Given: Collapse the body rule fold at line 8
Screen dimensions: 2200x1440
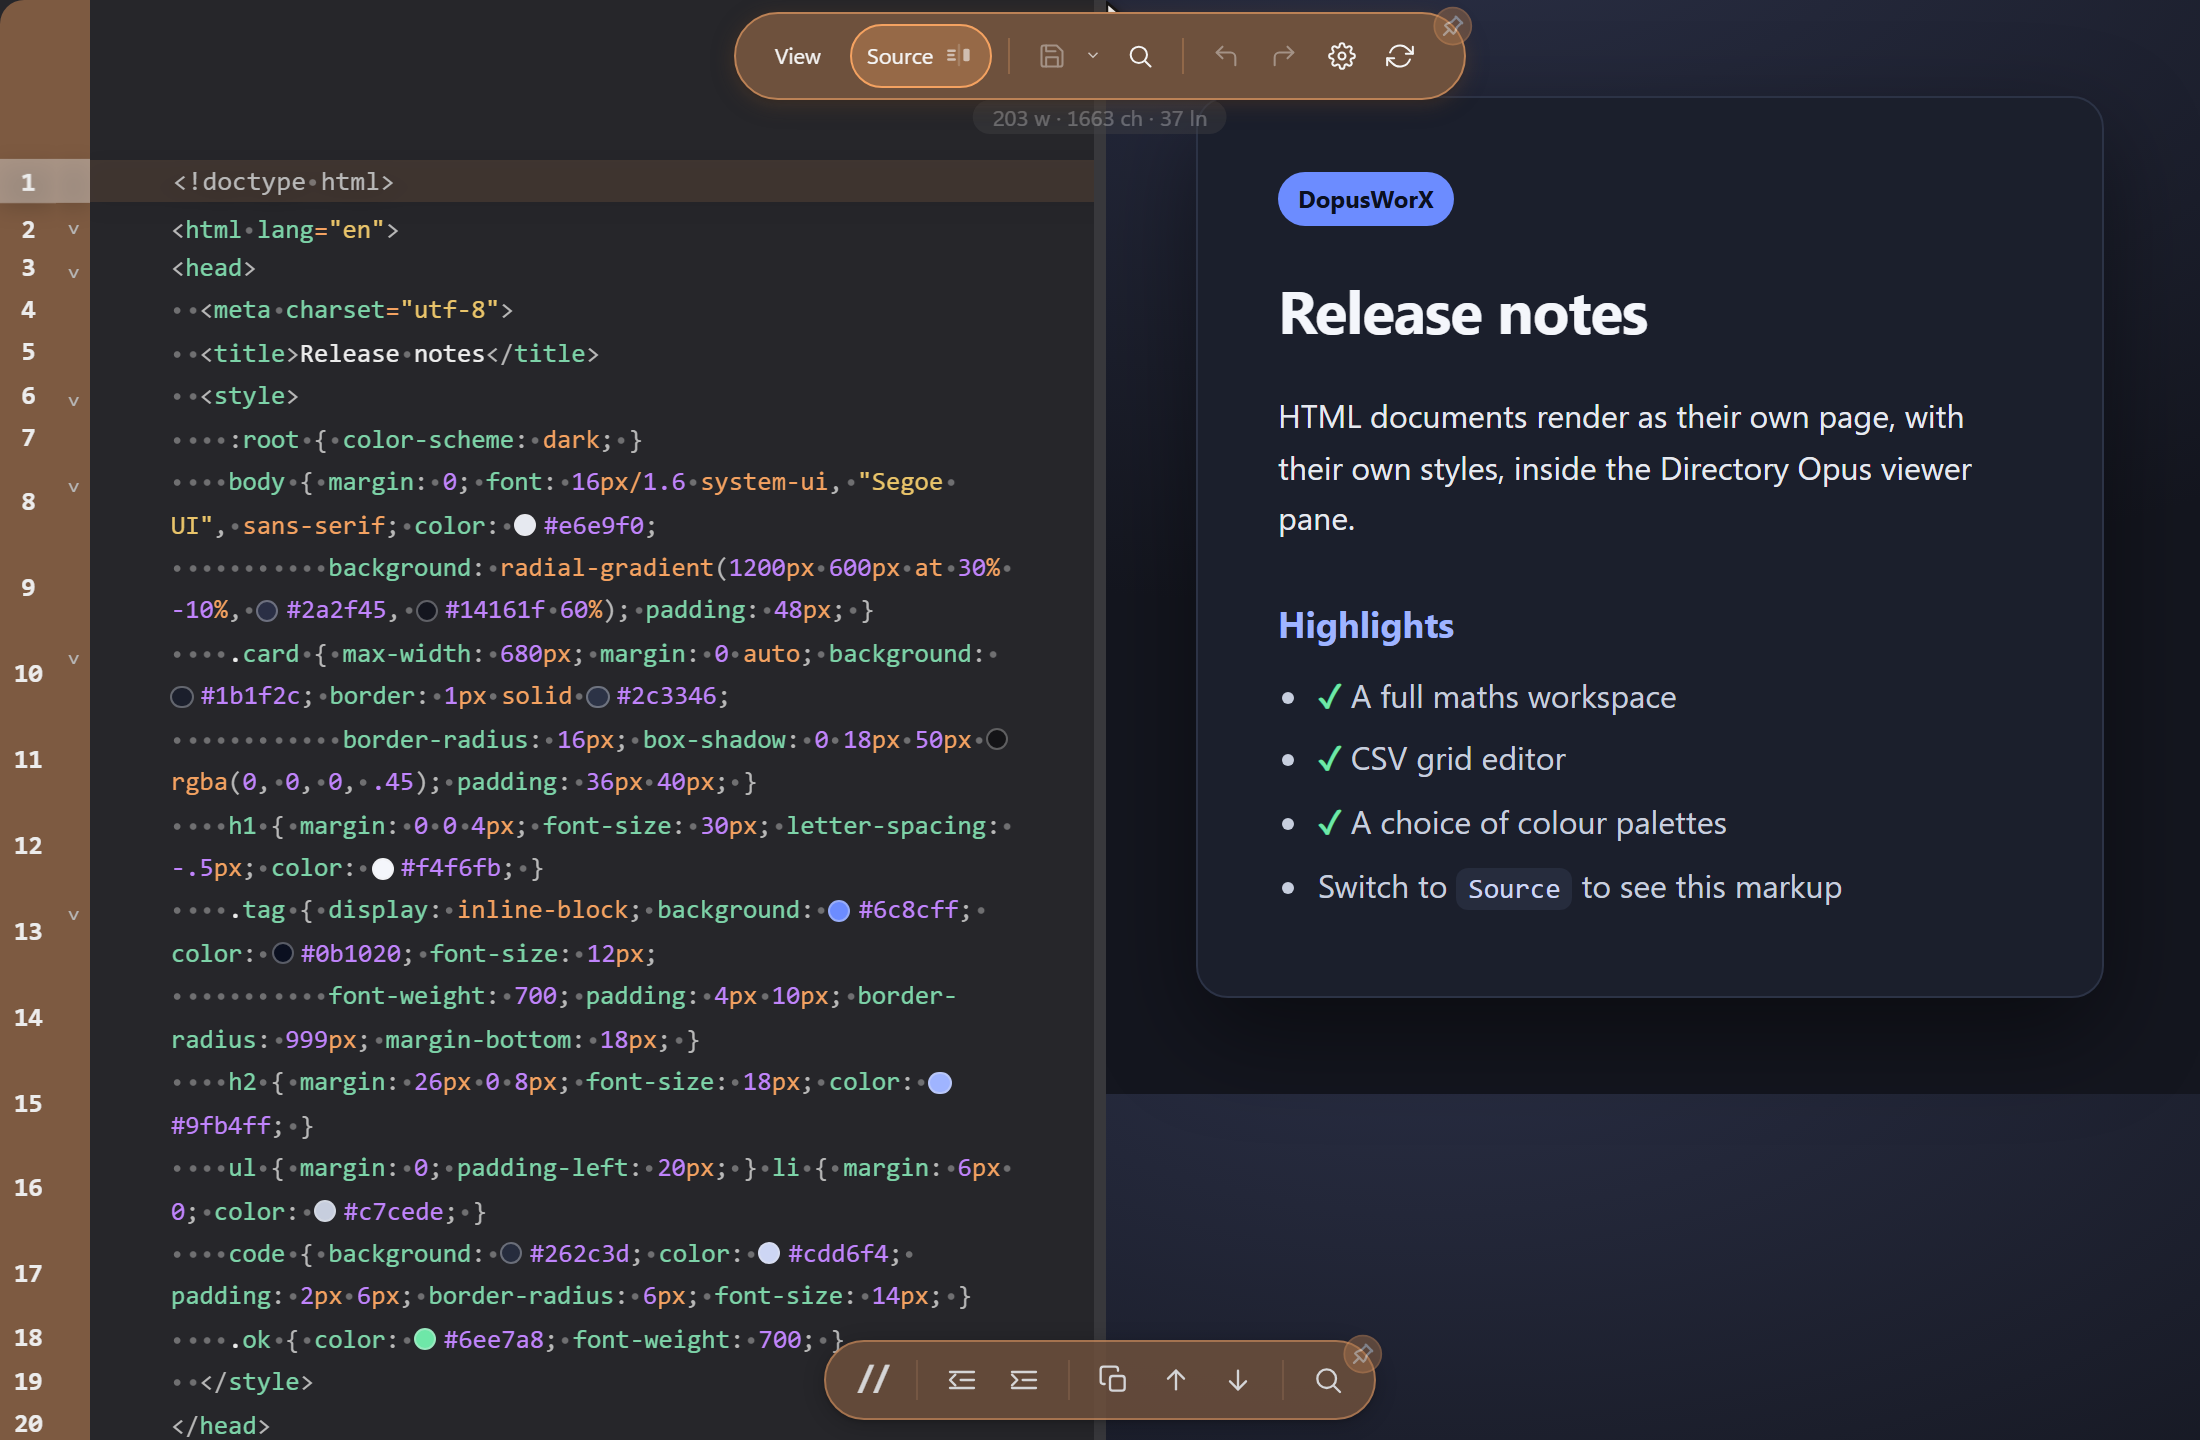Looking at the screenshot, I should tap(73, 487).
